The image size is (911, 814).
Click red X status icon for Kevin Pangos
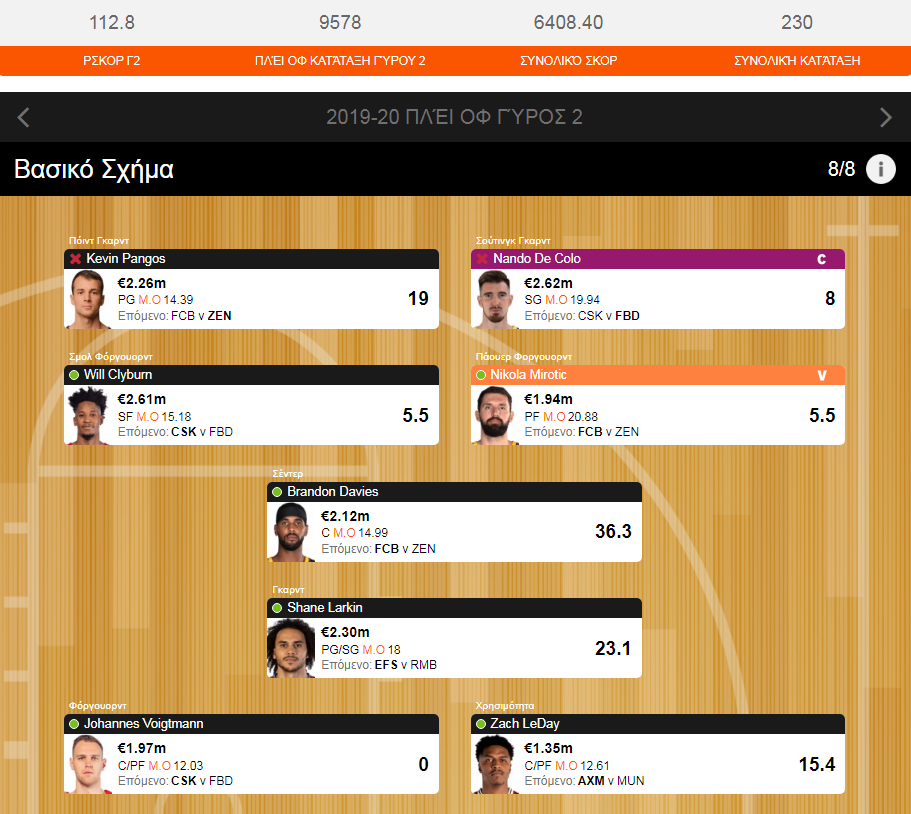[75, 259]
